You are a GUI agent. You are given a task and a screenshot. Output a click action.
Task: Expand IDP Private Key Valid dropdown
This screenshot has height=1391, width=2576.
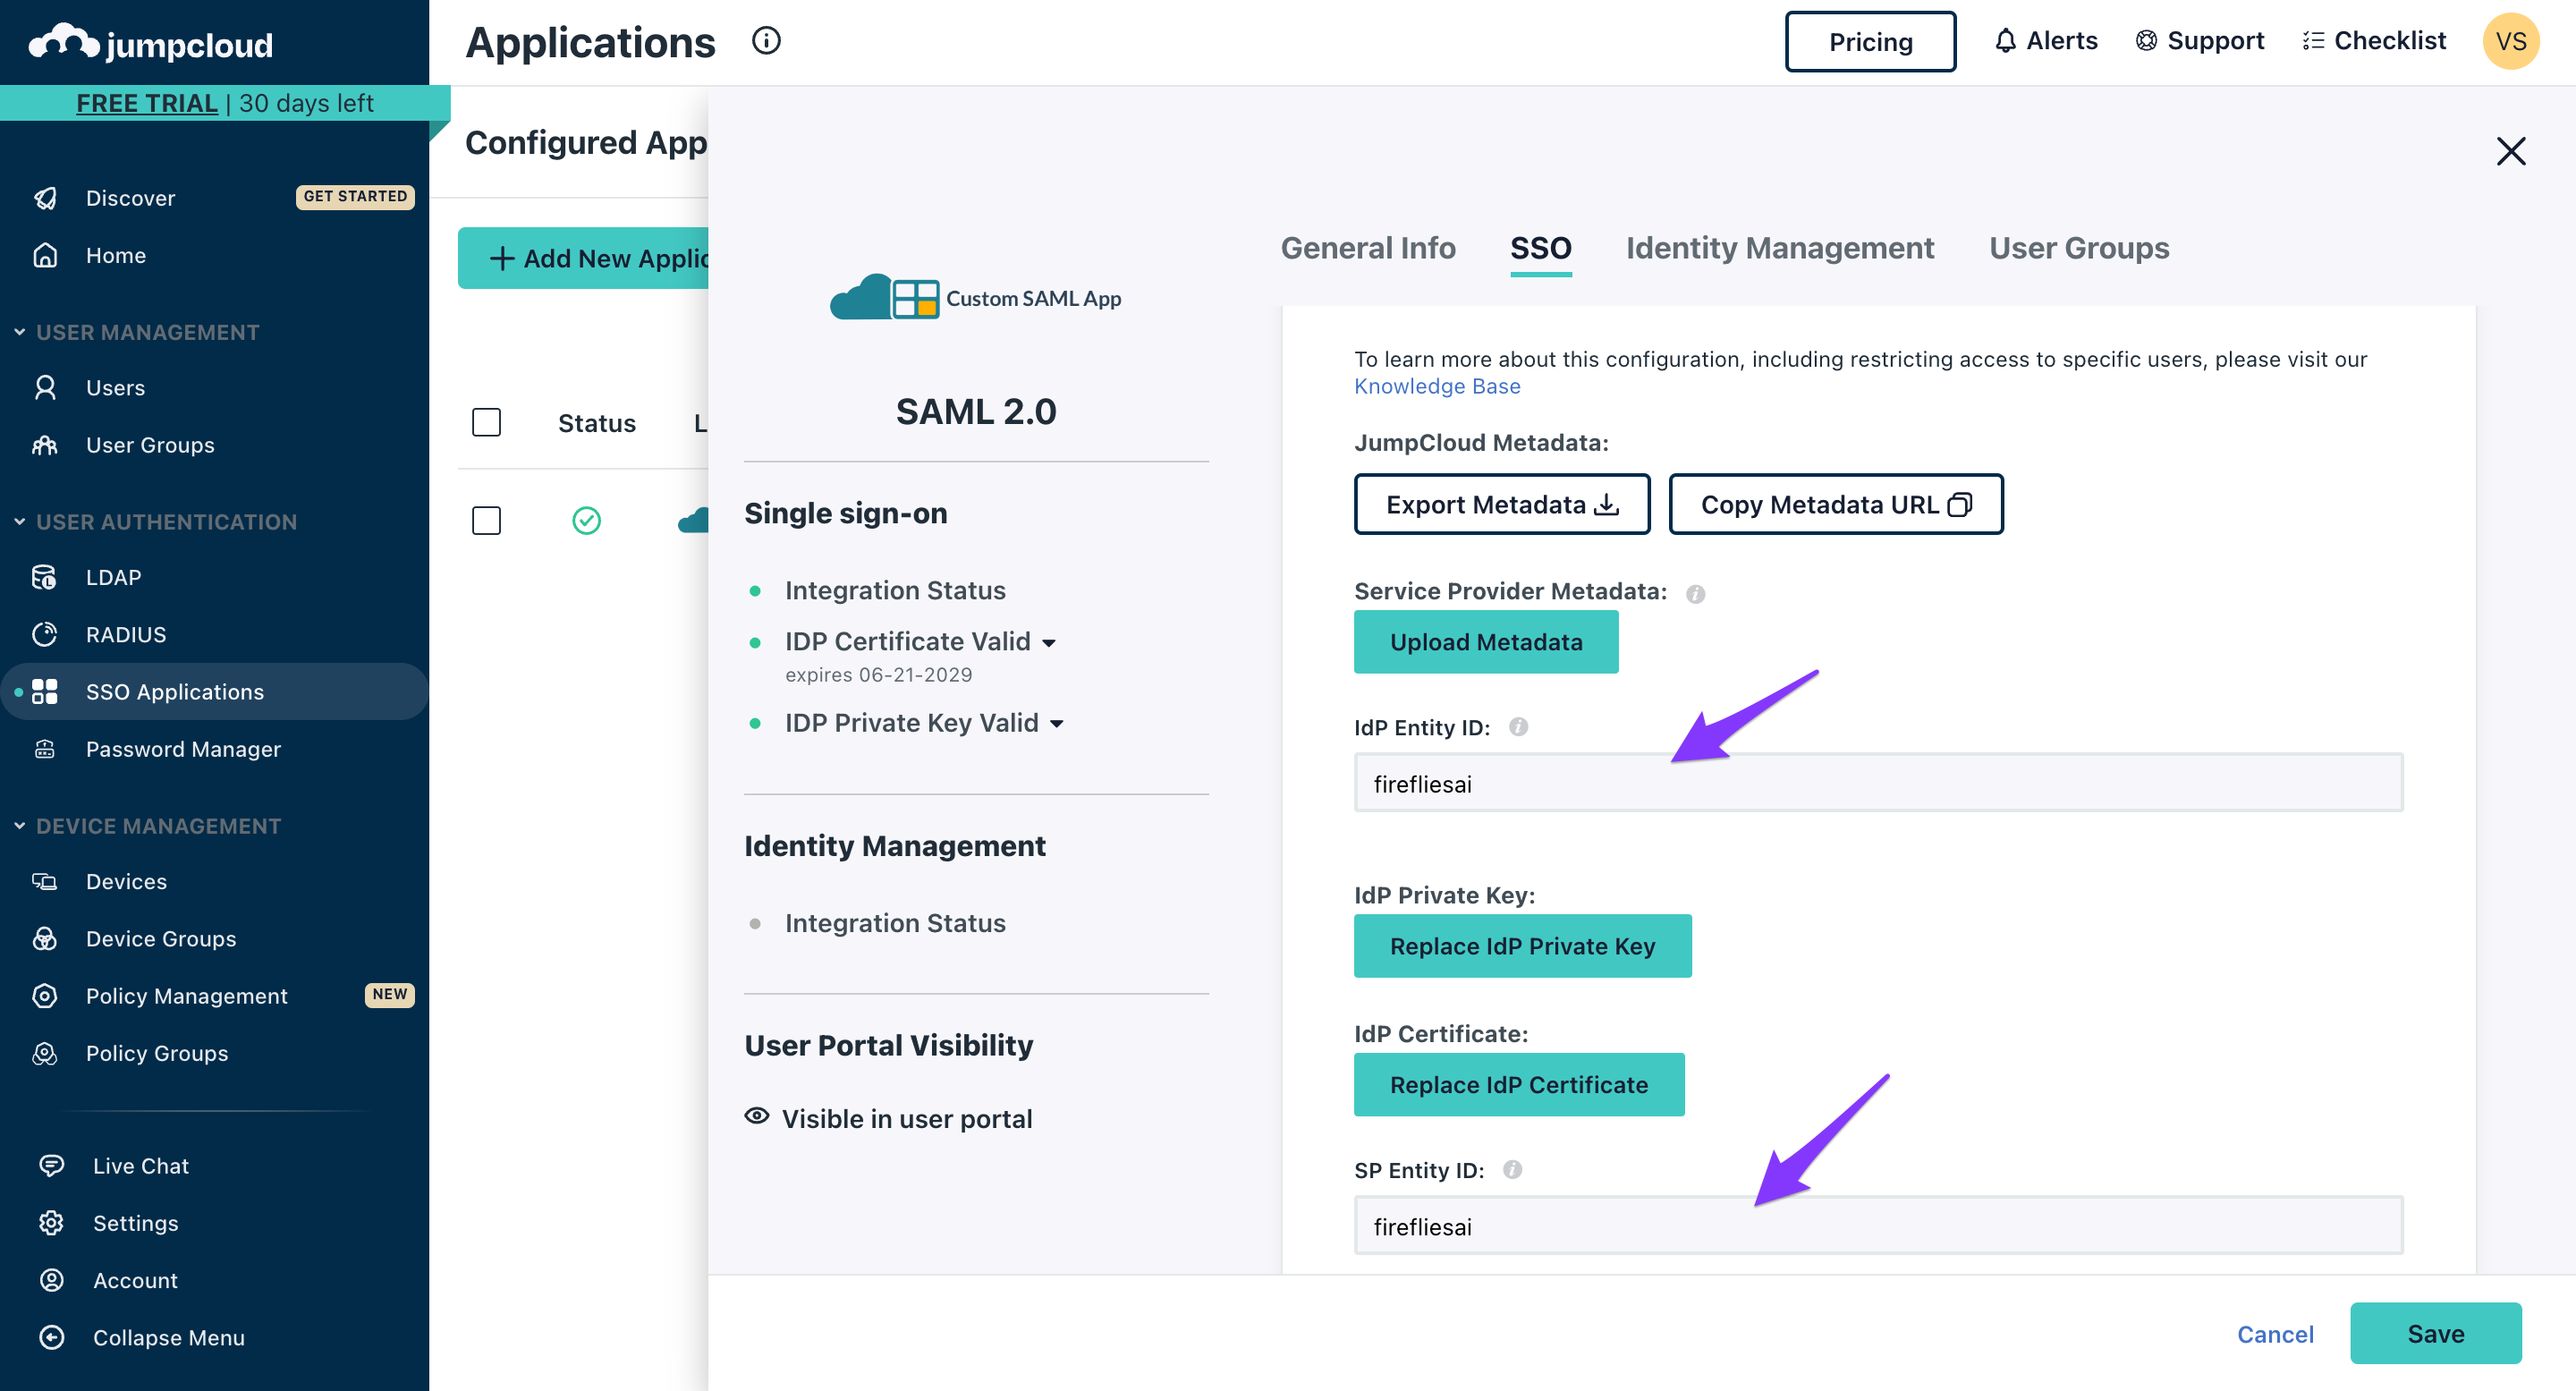(x=1057, y=724)
